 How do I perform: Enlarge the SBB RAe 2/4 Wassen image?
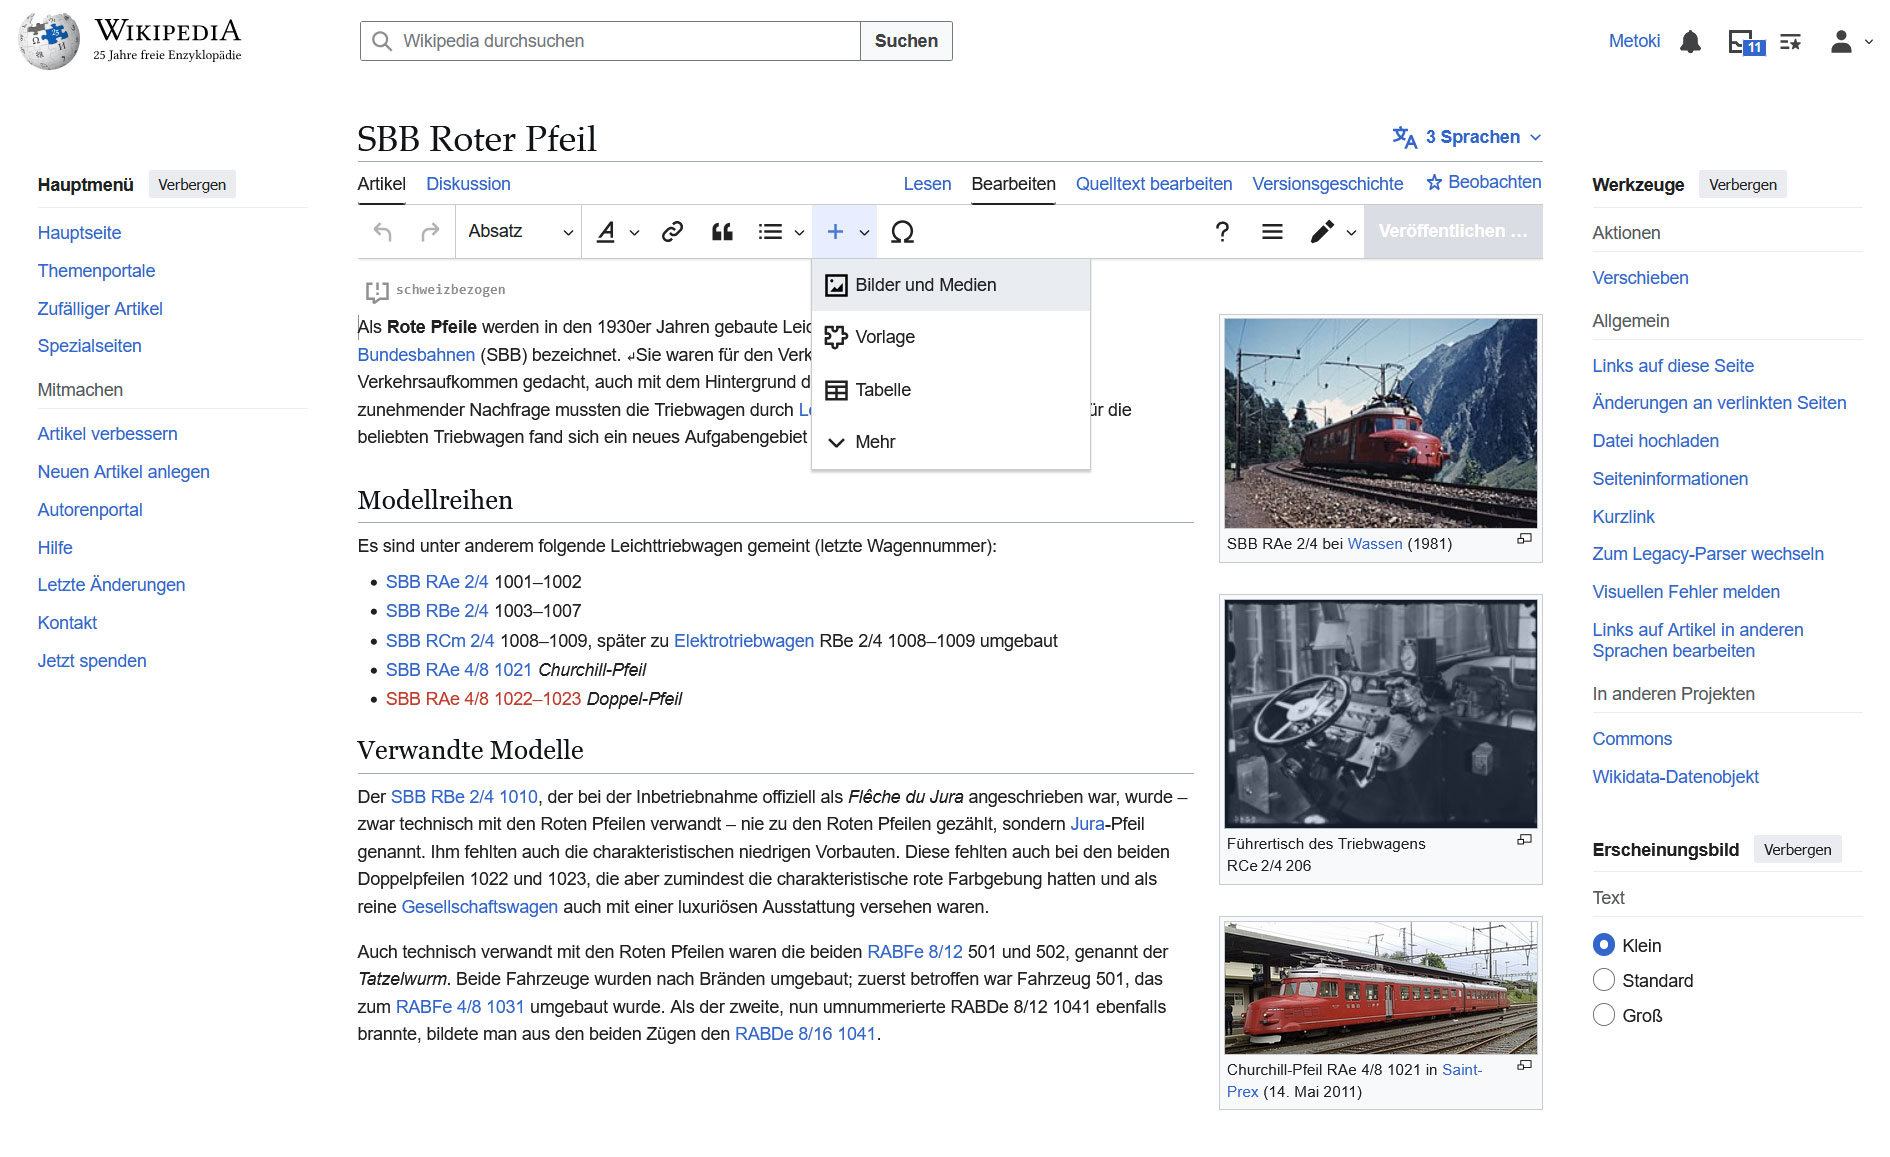point(1524,539)
